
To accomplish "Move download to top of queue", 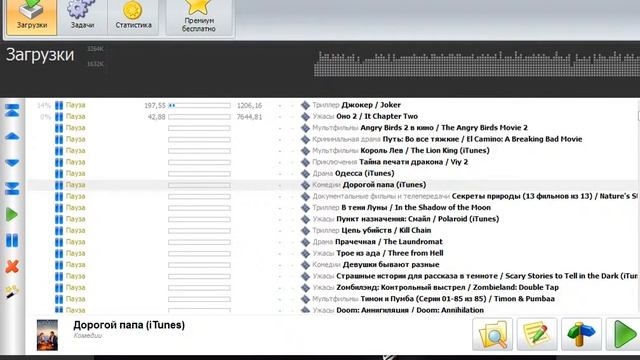I will [x=12, y=110].
